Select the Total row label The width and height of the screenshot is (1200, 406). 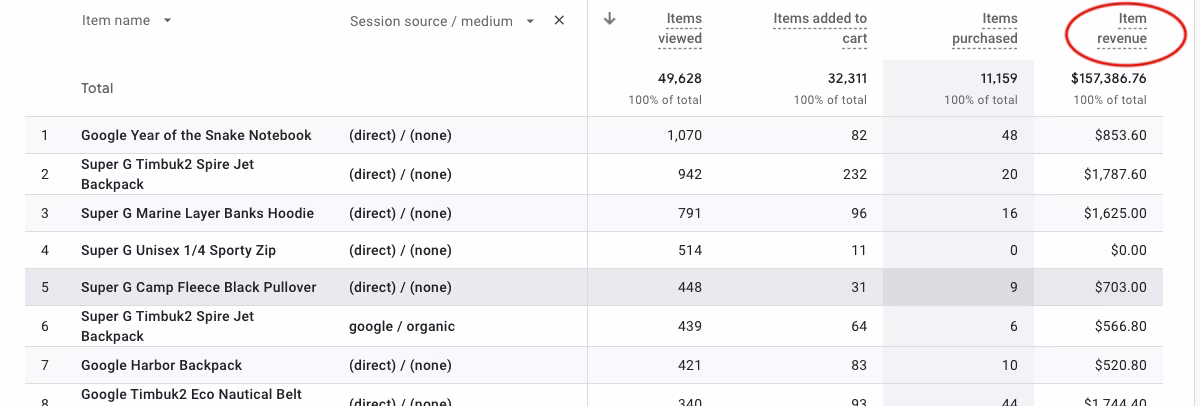[97, 88]
